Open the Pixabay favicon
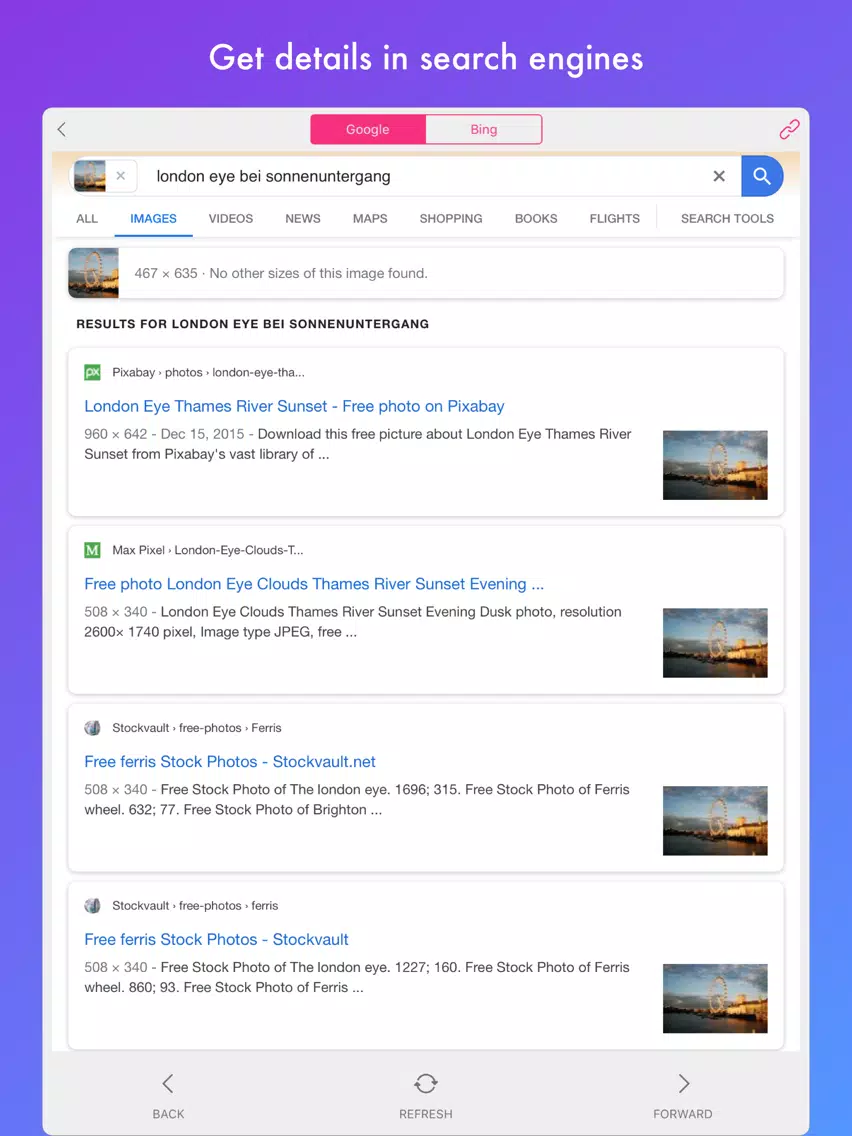852x1136 pixels. (x=93, y=372)
